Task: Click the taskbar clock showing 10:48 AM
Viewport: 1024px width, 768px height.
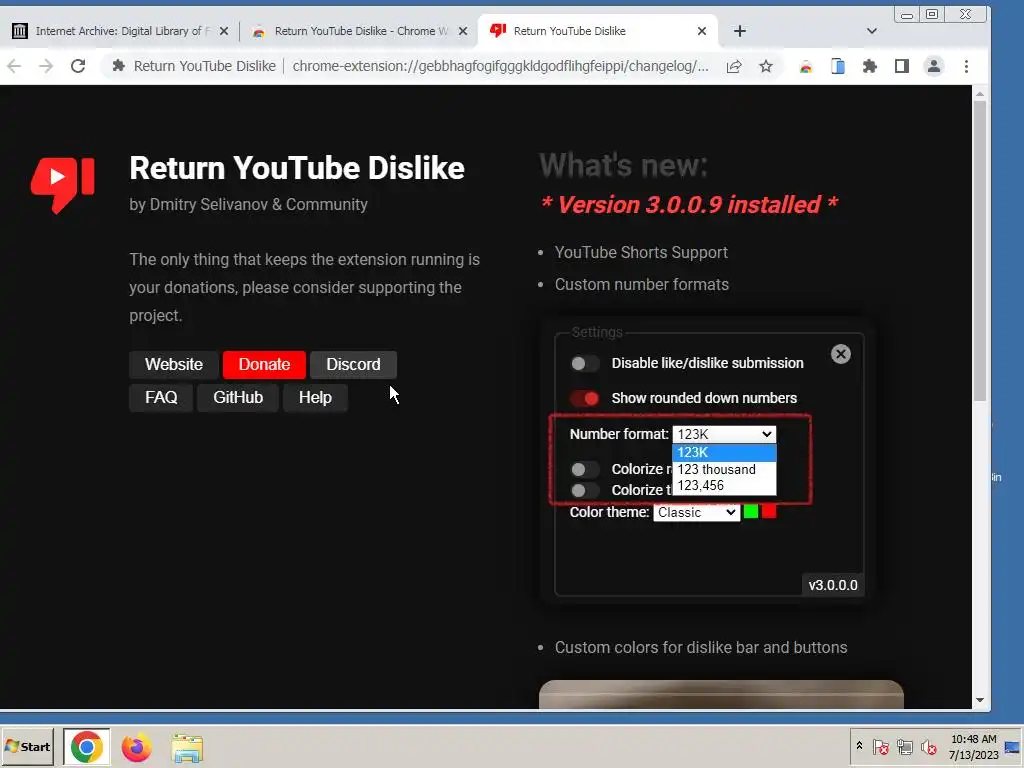Action: click(974, 739)
